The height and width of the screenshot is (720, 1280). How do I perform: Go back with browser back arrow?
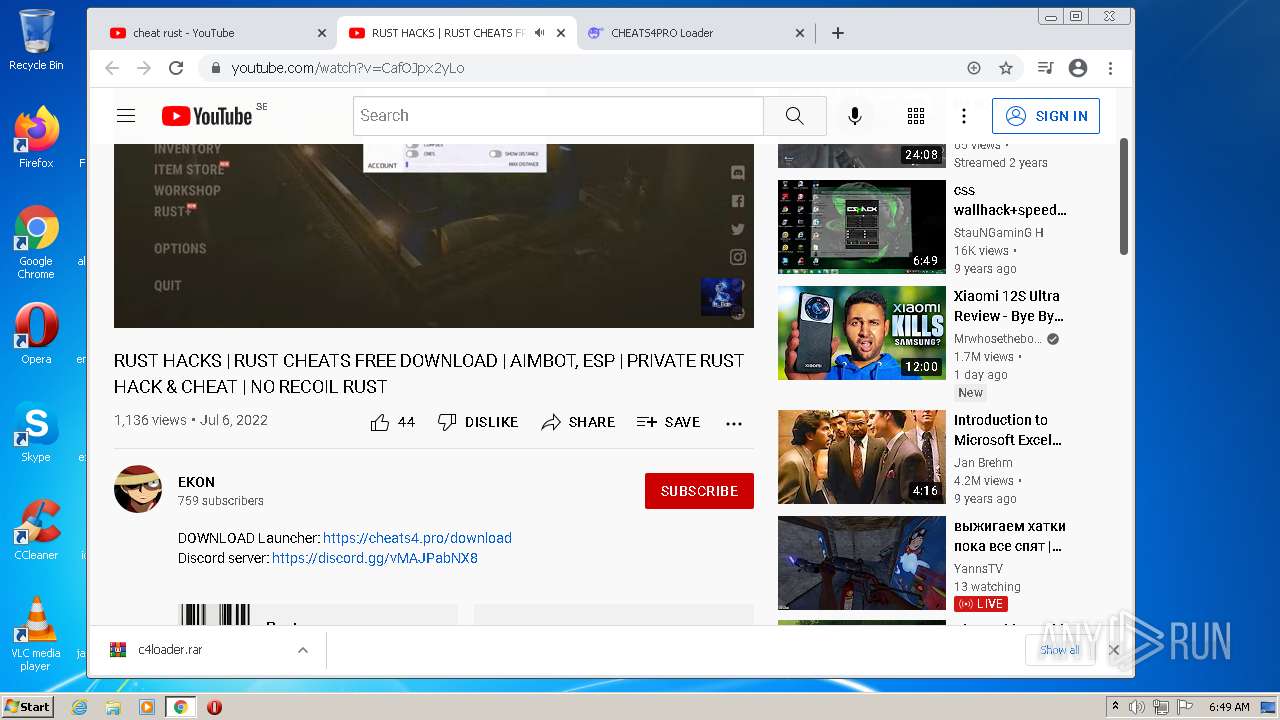[112, 68]
